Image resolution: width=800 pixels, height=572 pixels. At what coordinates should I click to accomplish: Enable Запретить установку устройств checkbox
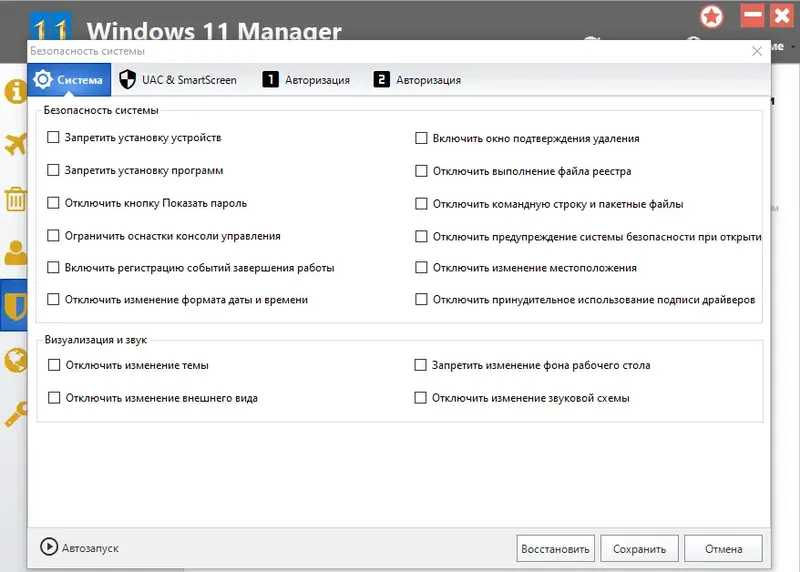tap(54, 138)
